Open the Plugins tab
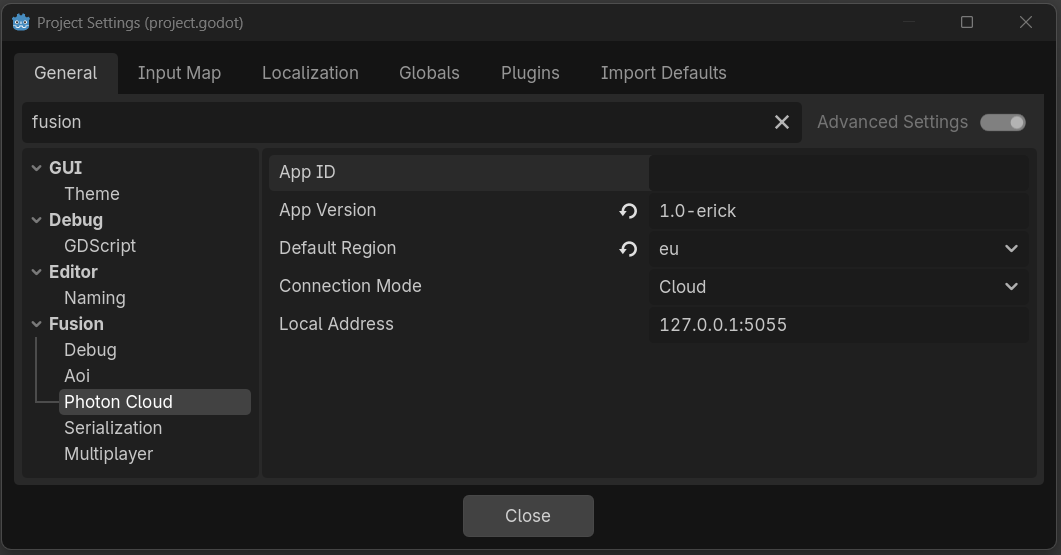1061x555 pixels. (530, 73)
